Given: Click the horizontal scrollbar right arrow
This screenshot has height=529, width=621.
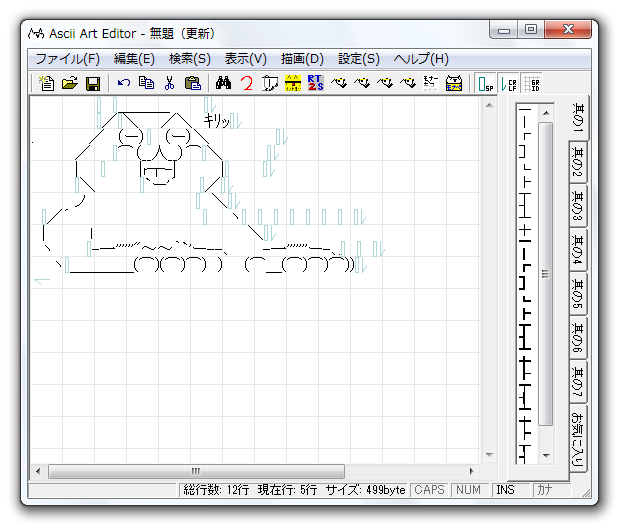Looking at the screenshot, I should (471, 471).
